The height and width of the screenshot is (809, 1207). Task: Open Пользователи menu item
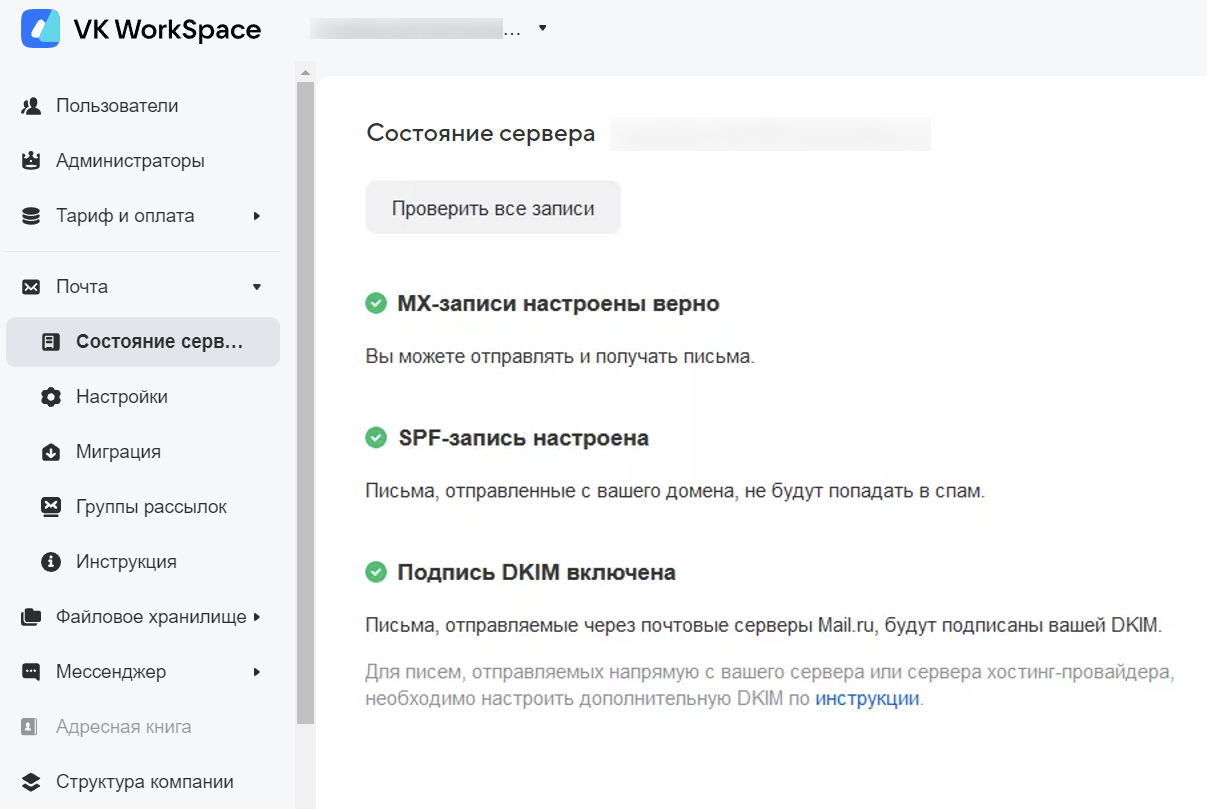click(x=142, y=106)
